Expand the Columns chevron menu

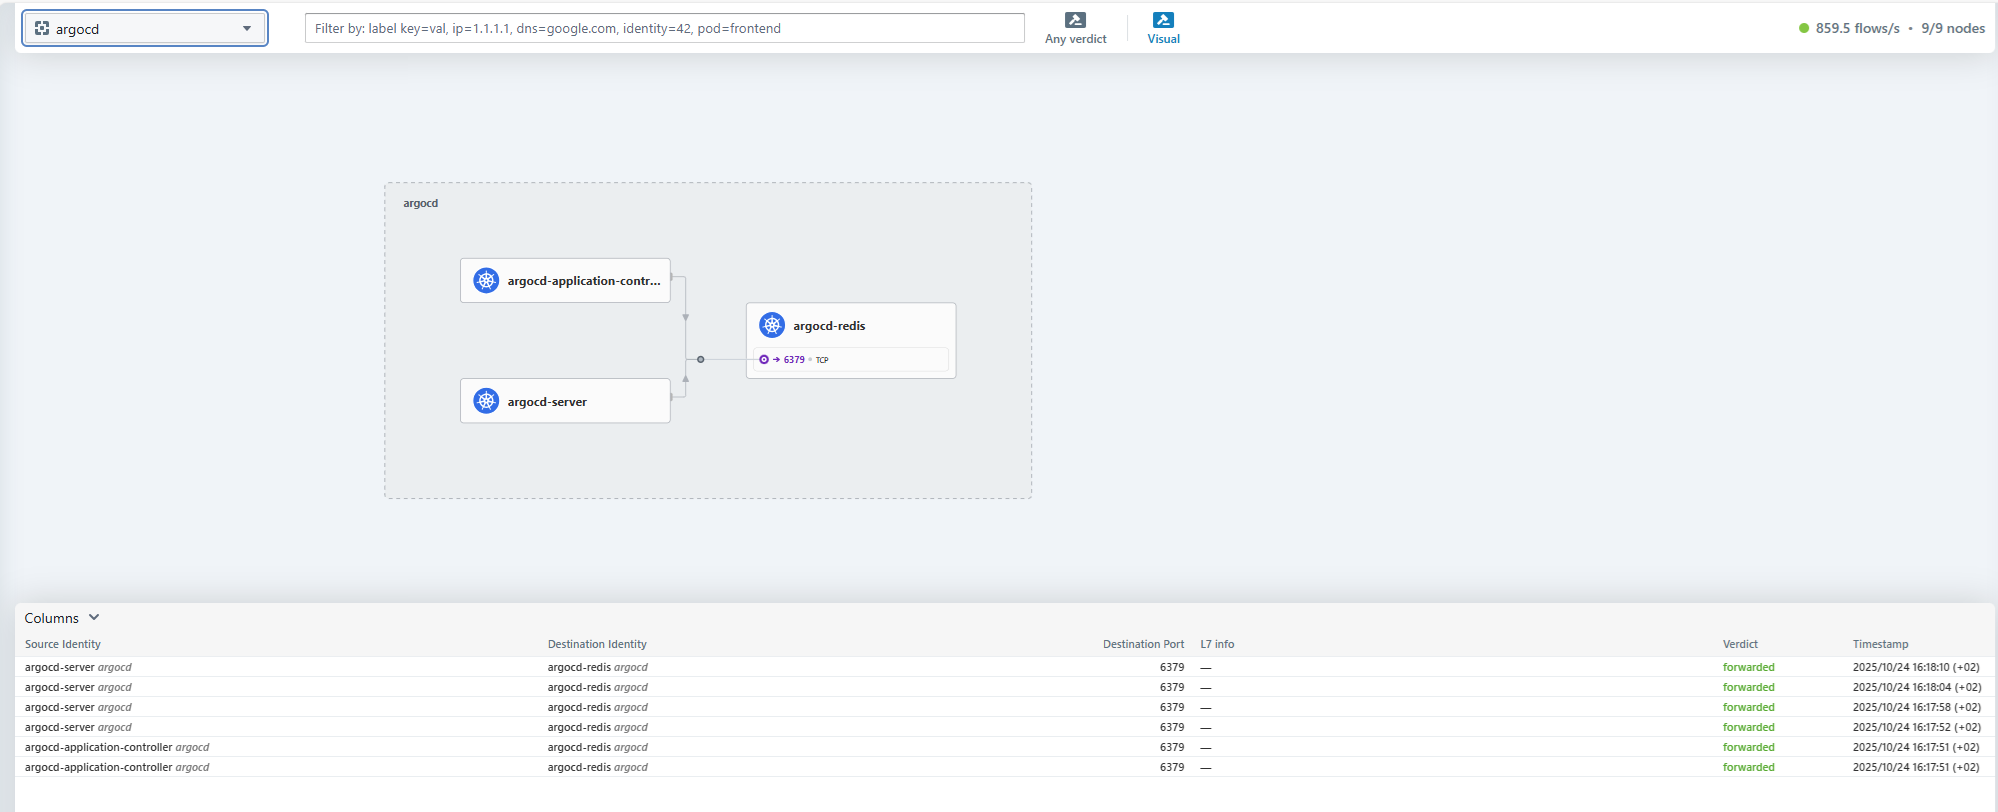click(x=94, y=618)
